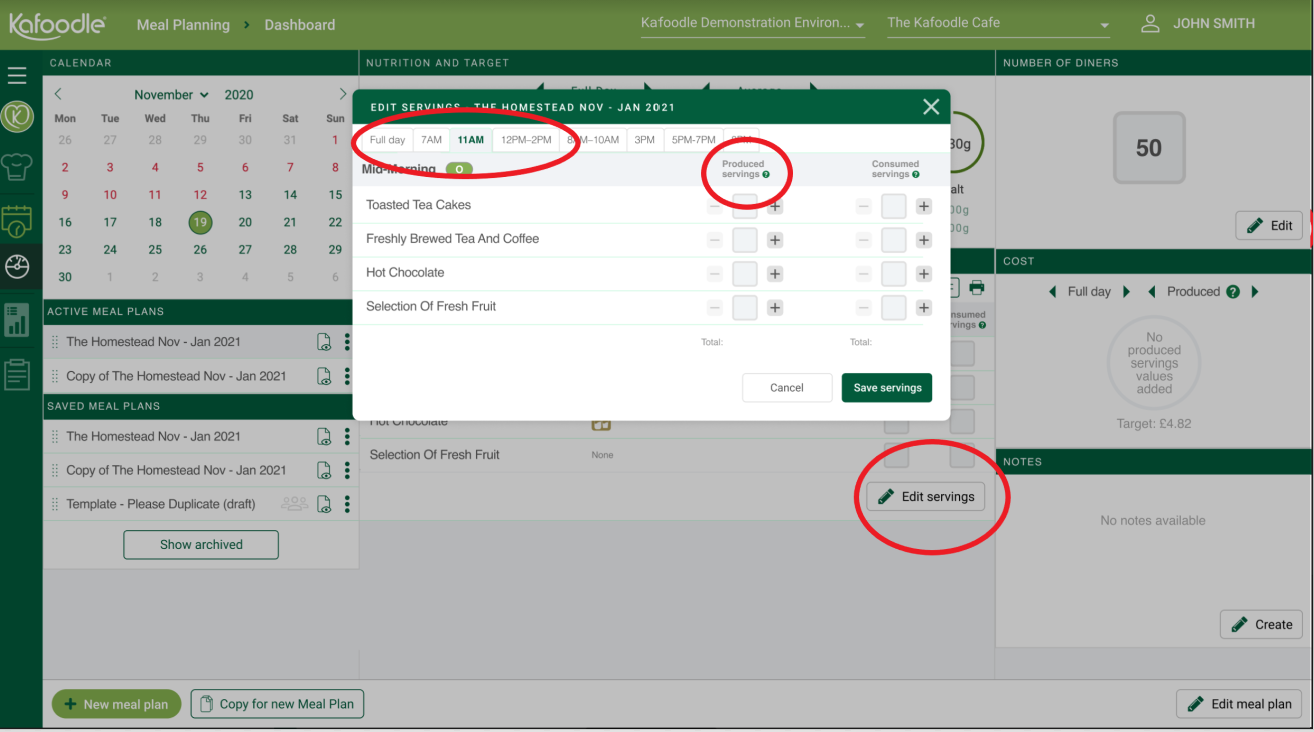Image resolution: width=1314 pixels, height=732 pixels.
Task: Open options for active Copy of The Homestead plan
Action: click(347, 376)
